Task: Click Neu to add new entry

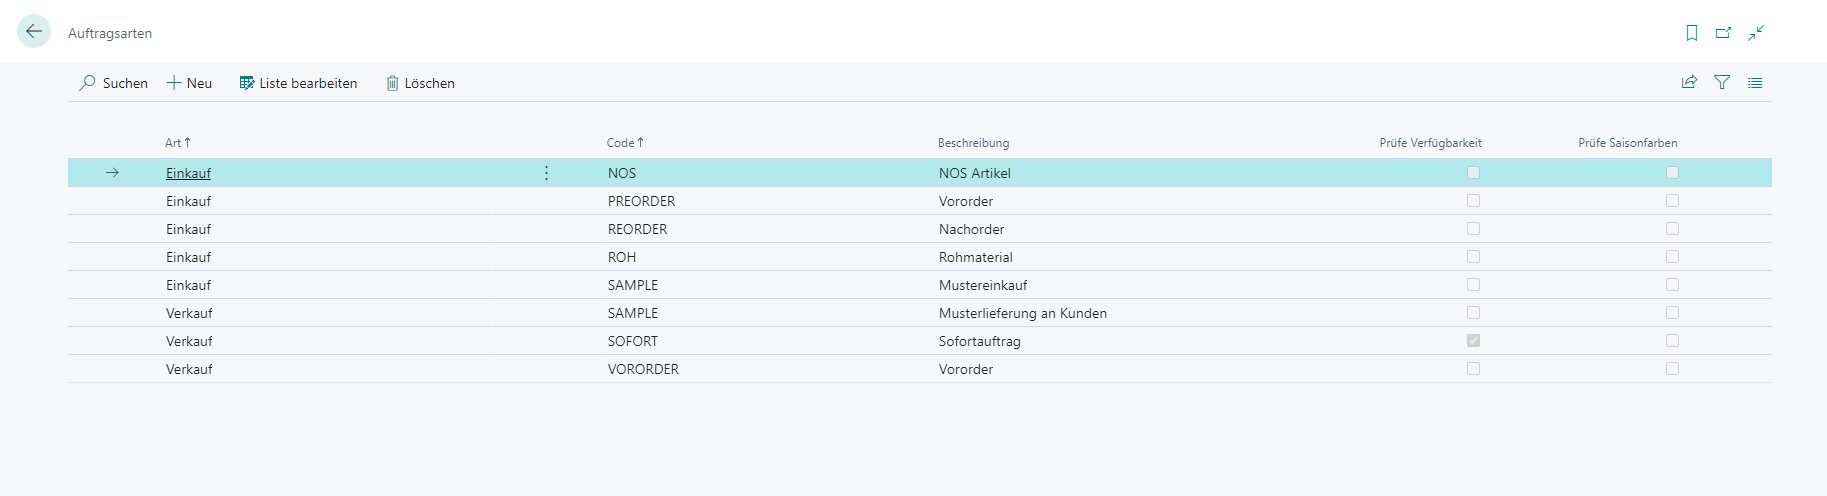Action: click(x=189, y=83)
